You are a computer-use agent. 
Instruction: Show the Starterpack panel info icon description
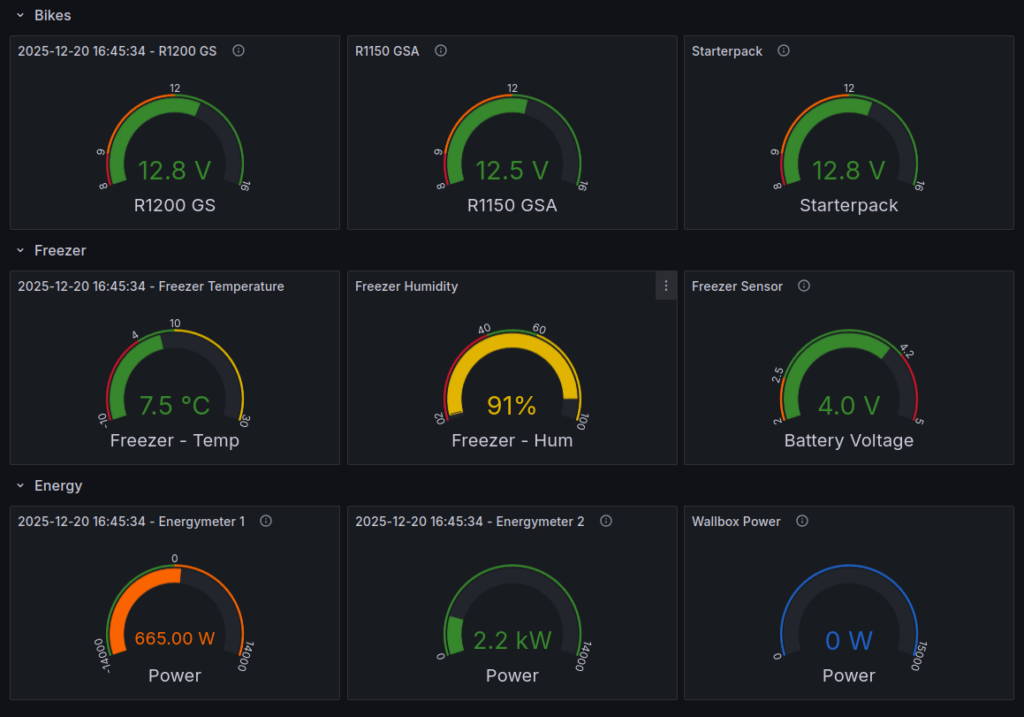point(783,51)
